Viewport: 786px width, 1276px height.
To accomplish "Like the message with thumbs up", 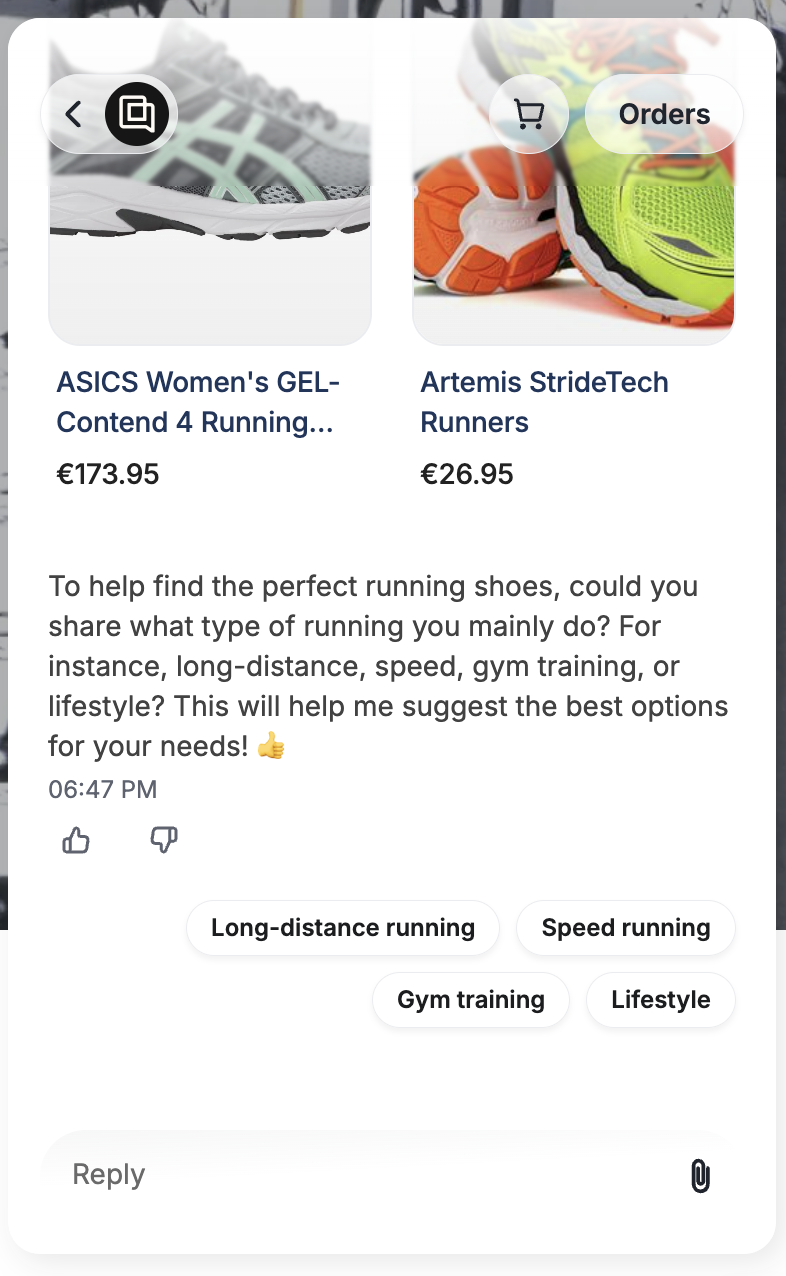I will [x=76, y=841].
